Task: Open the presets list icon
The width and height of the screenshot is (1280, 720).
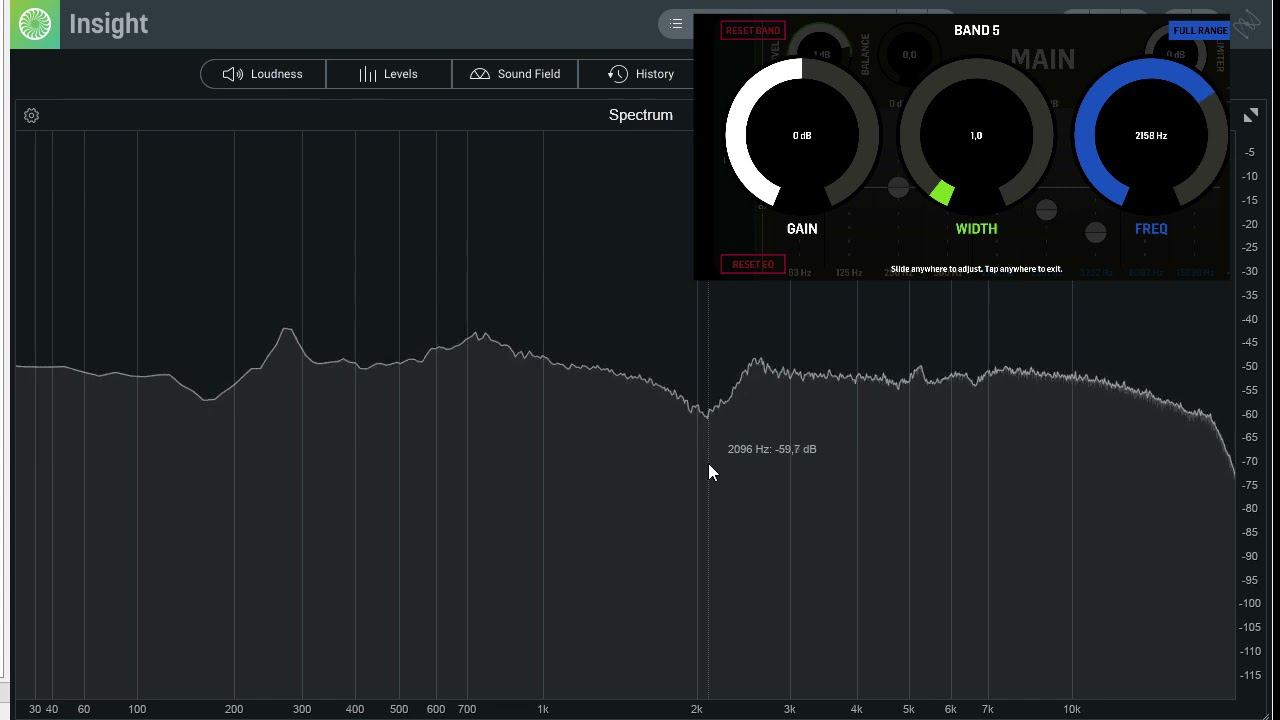Action: click(x=676, y=24)
